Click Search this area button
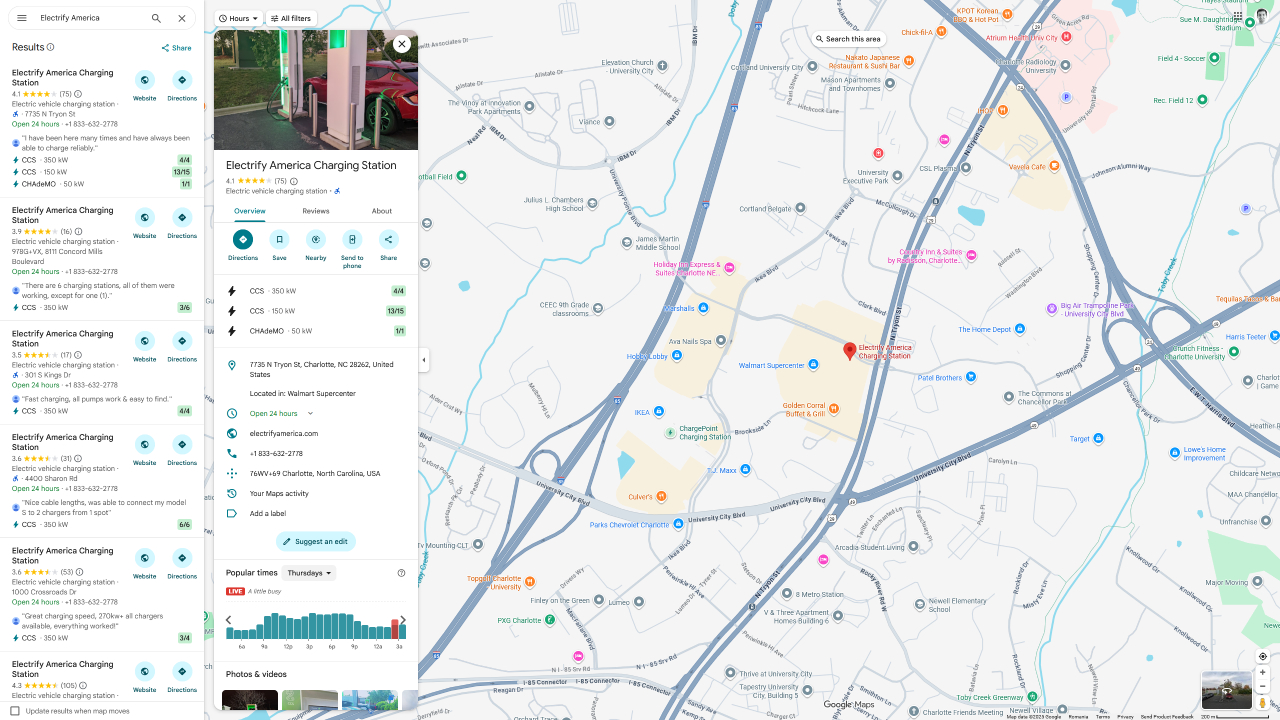Viewport: 1280px width, 720px height. coord(848,39)
